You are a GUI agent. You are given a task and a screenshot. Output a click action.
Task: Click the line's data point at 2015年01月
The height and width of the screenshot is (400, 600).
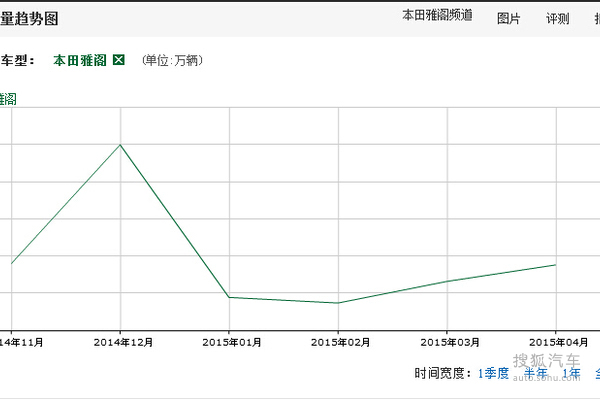(x=229, y=297)
